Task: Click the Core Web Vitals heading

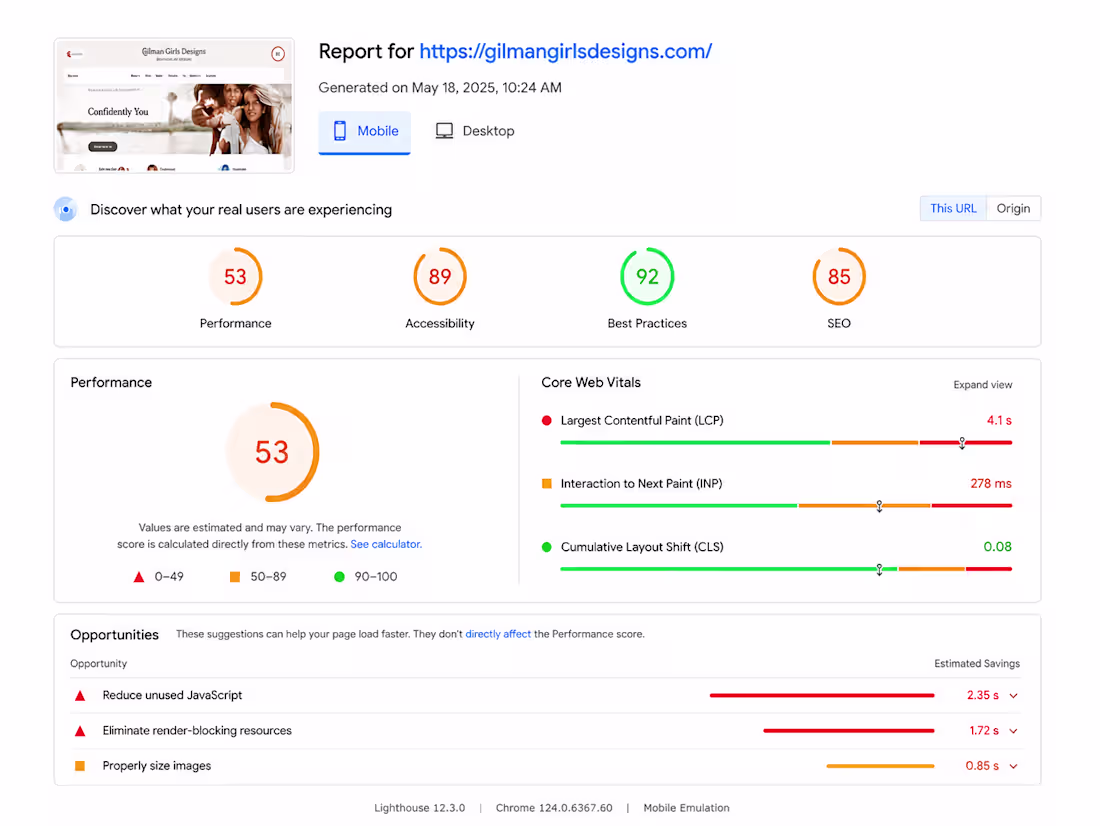Action: 591,382
